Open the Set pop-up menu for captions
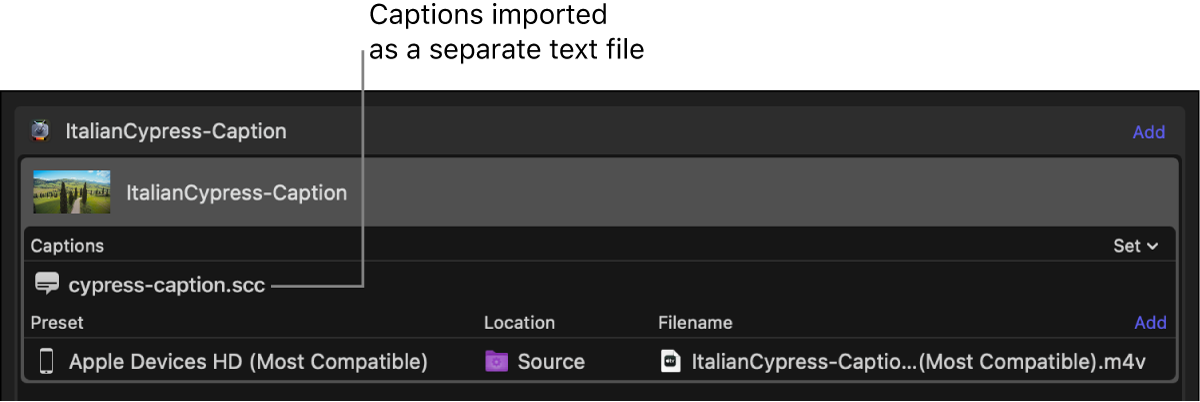1200x402 pixels. pyautogui.click(x=1135, y=246)
